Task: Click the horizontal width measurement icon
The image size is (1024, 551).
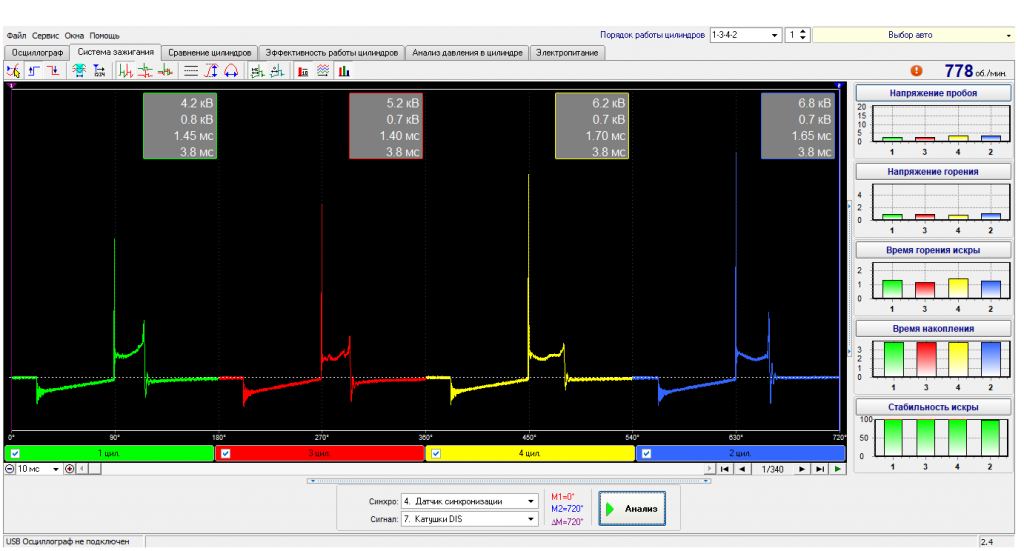Action: point(231,71)
